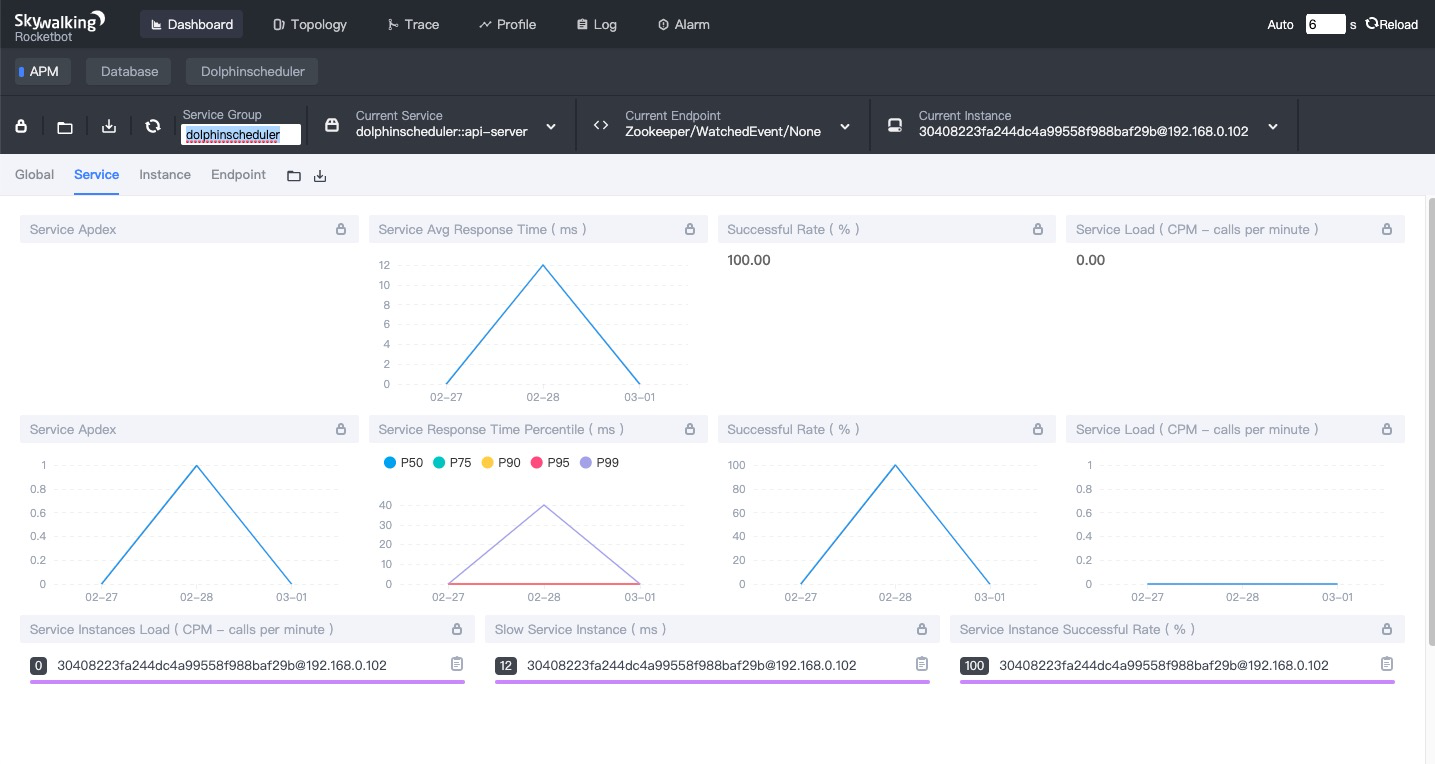Click the download icon next to Endpoint tab
The height and width of the screenshot is (764, 1435).
click(x=320, y=176)
